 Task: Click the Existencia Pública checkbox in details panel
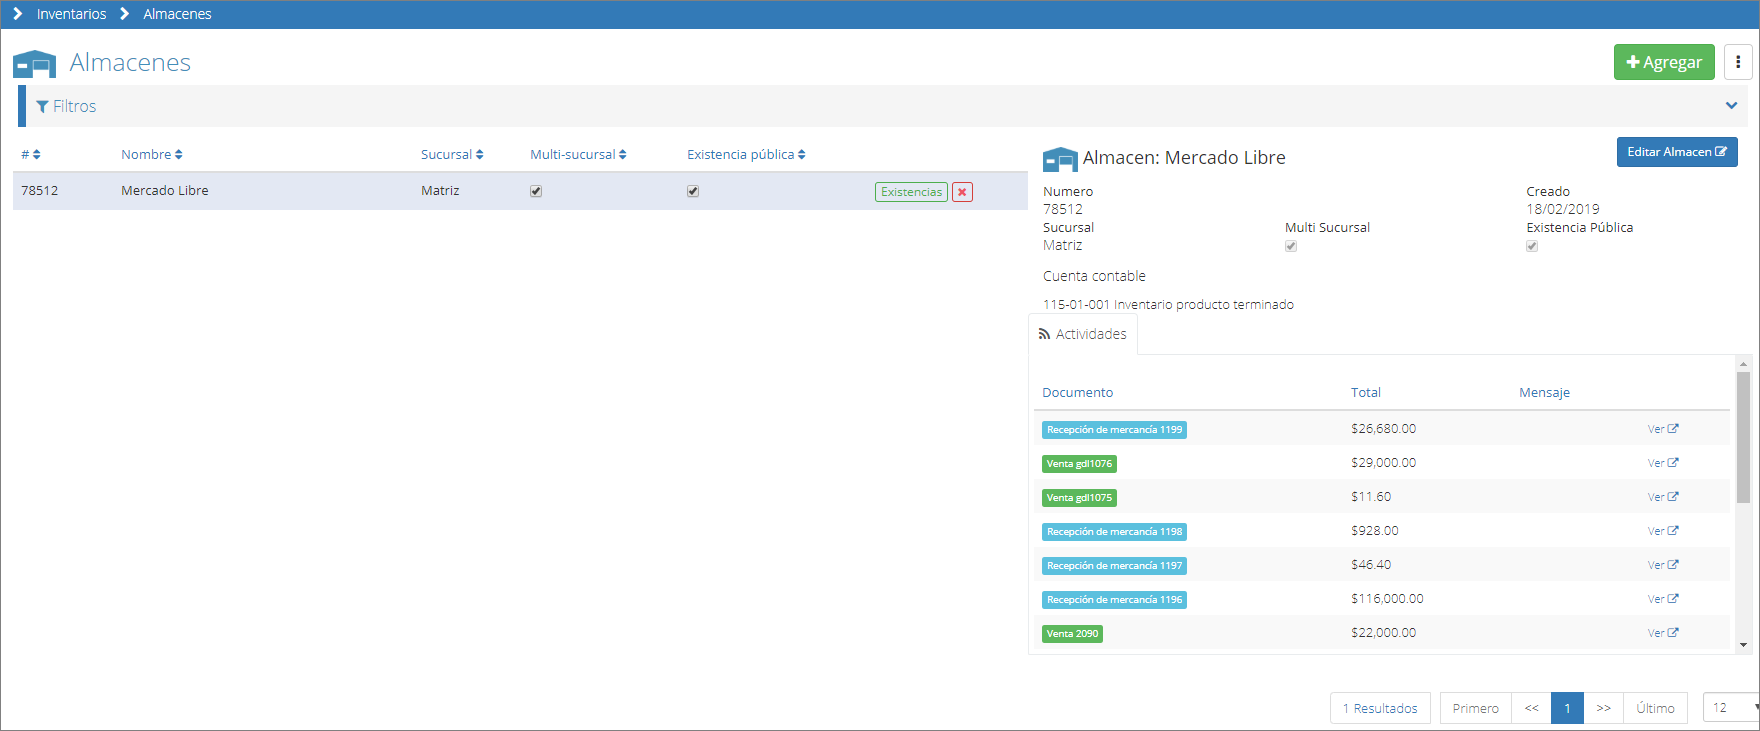pos(1532,246)
